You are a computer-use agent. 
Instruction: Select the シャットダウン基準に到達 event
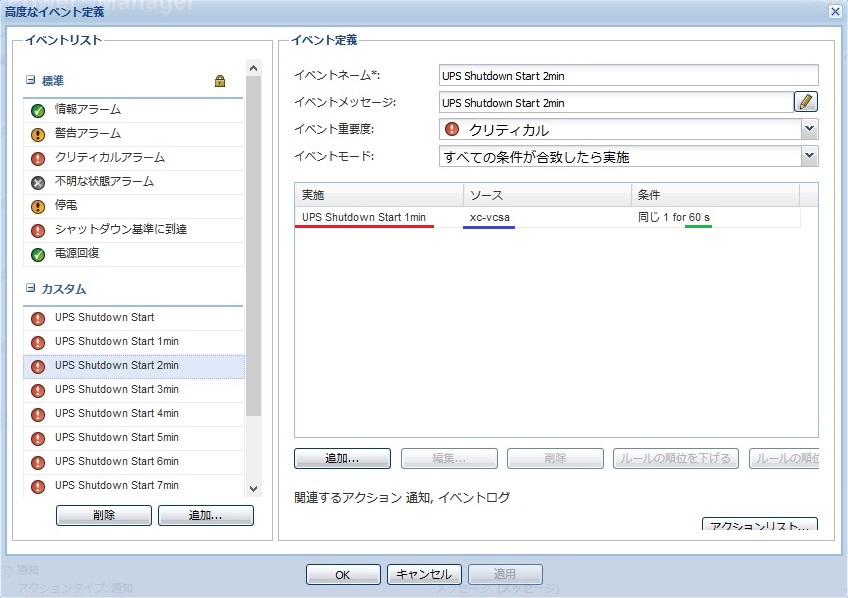121,229
